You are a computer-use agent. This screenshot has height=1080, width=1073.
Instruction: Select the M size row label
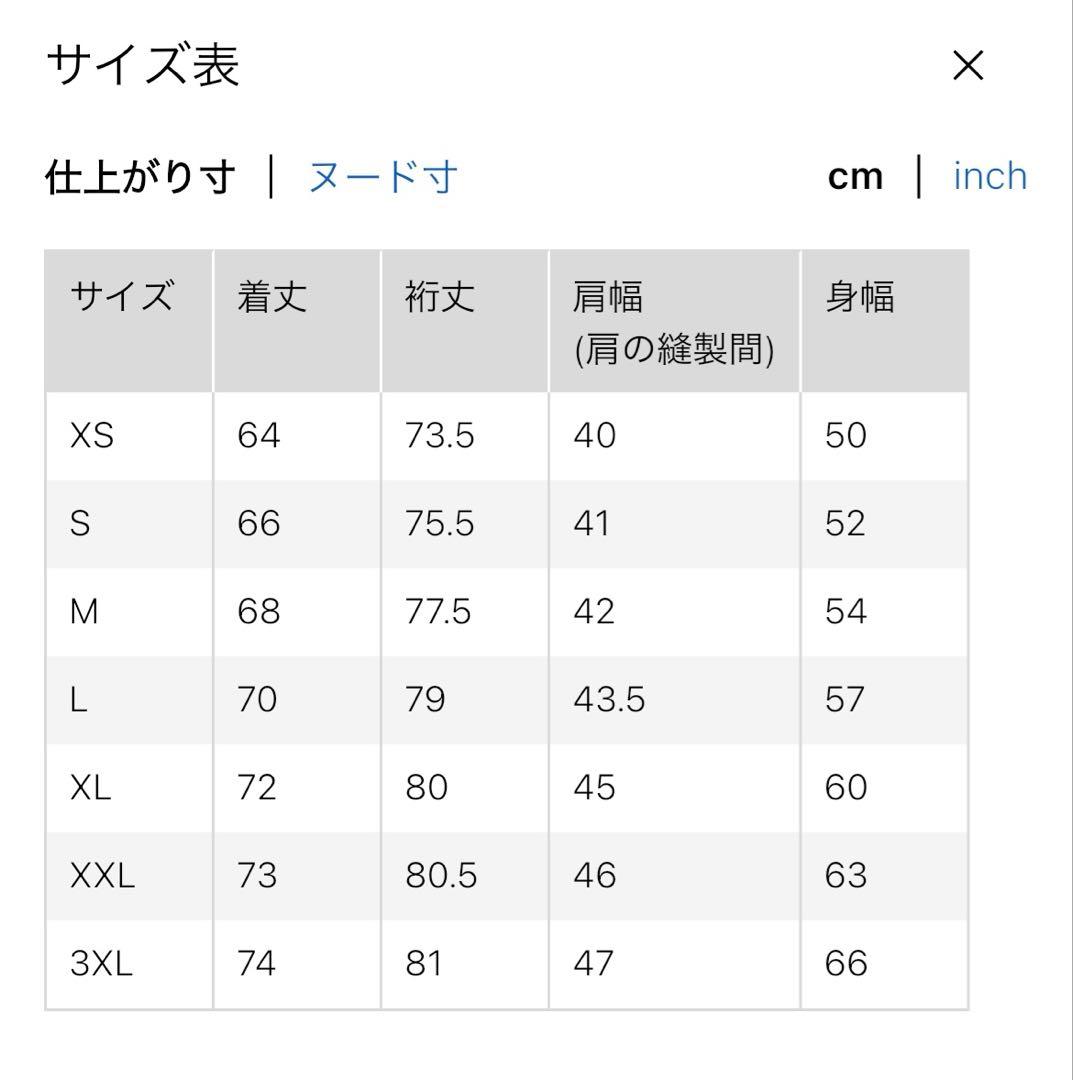84,612
